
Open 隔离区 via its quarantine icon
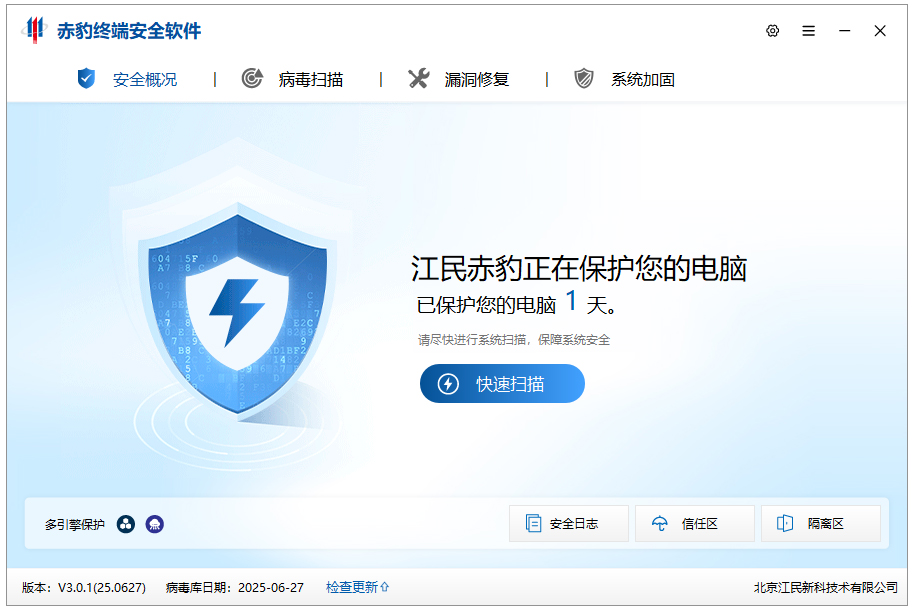click(x=788, y=523)
